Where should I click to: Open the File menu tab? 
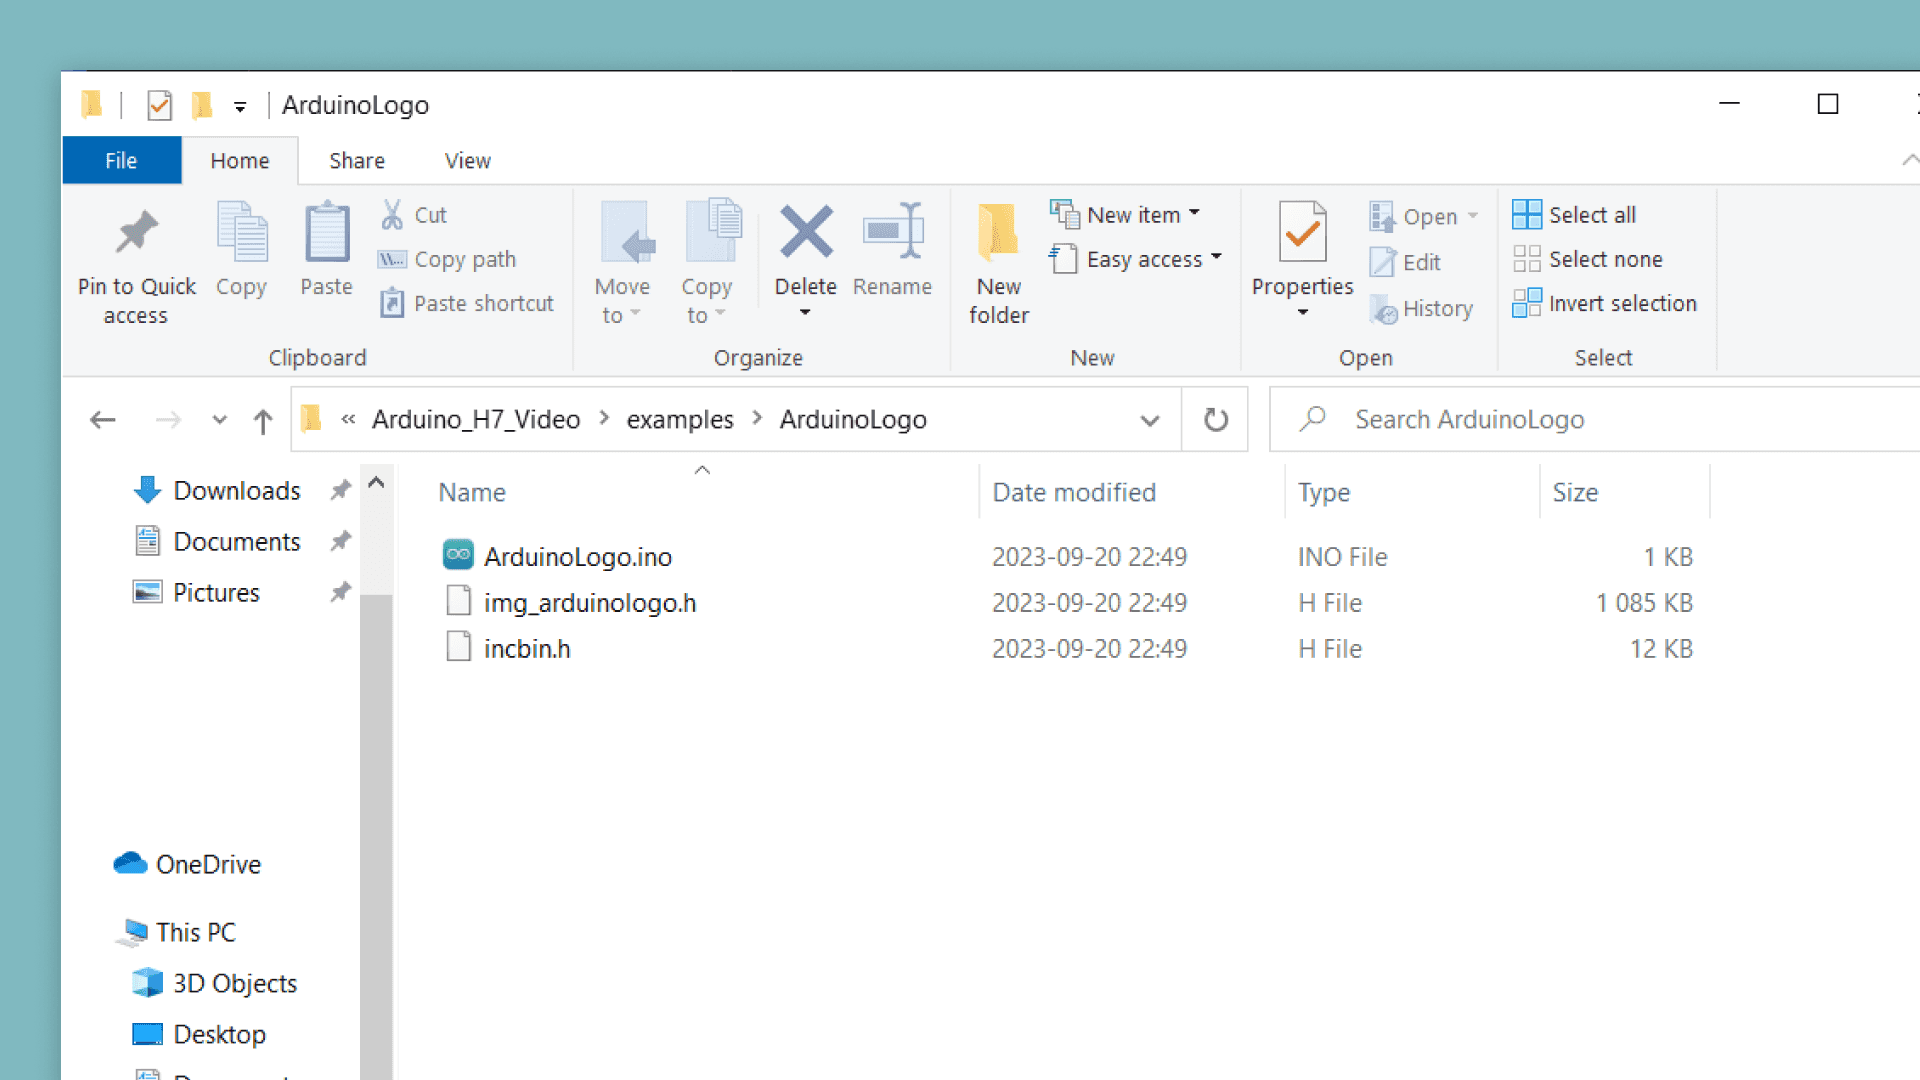coord(121,161)
